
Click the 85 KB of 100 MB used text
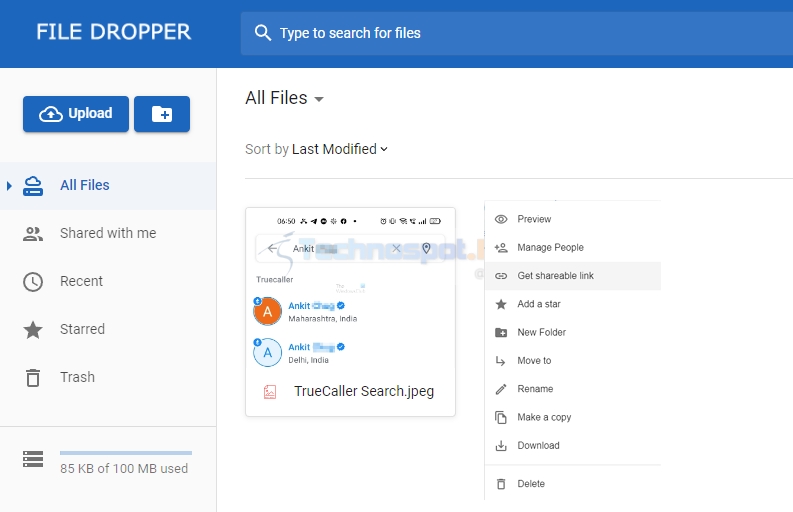[x=124, y=469]
